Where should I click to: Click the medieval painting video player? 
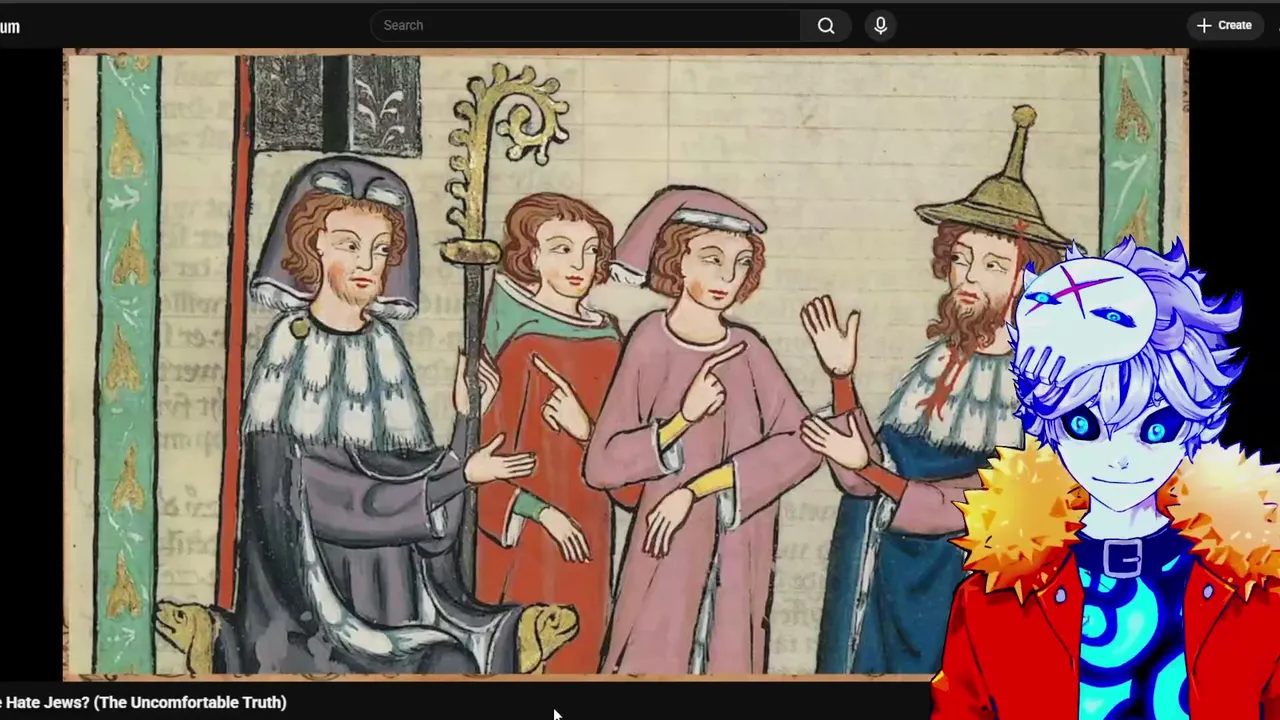coord(625,365)
